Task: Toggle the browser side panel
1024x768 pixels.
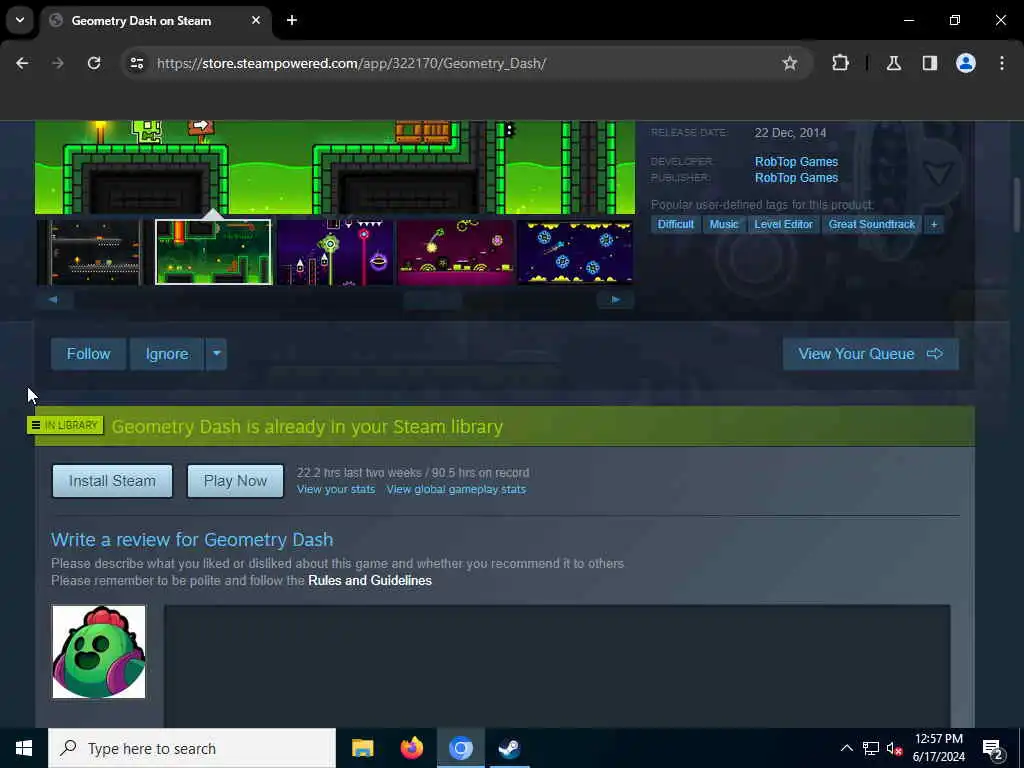Action: click(x=929, y=63)
